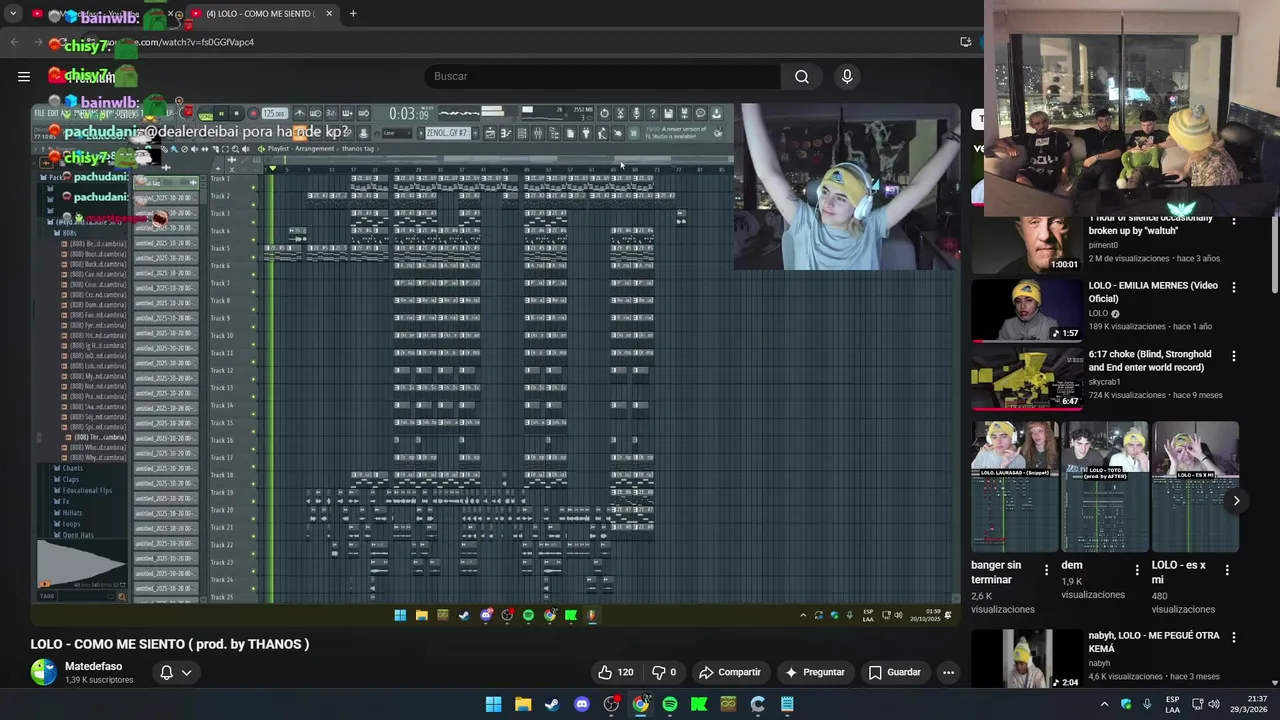This screenshot has height=720, width=1280.
Task: Open a new browser tab with plus
Action: [353, 14]
